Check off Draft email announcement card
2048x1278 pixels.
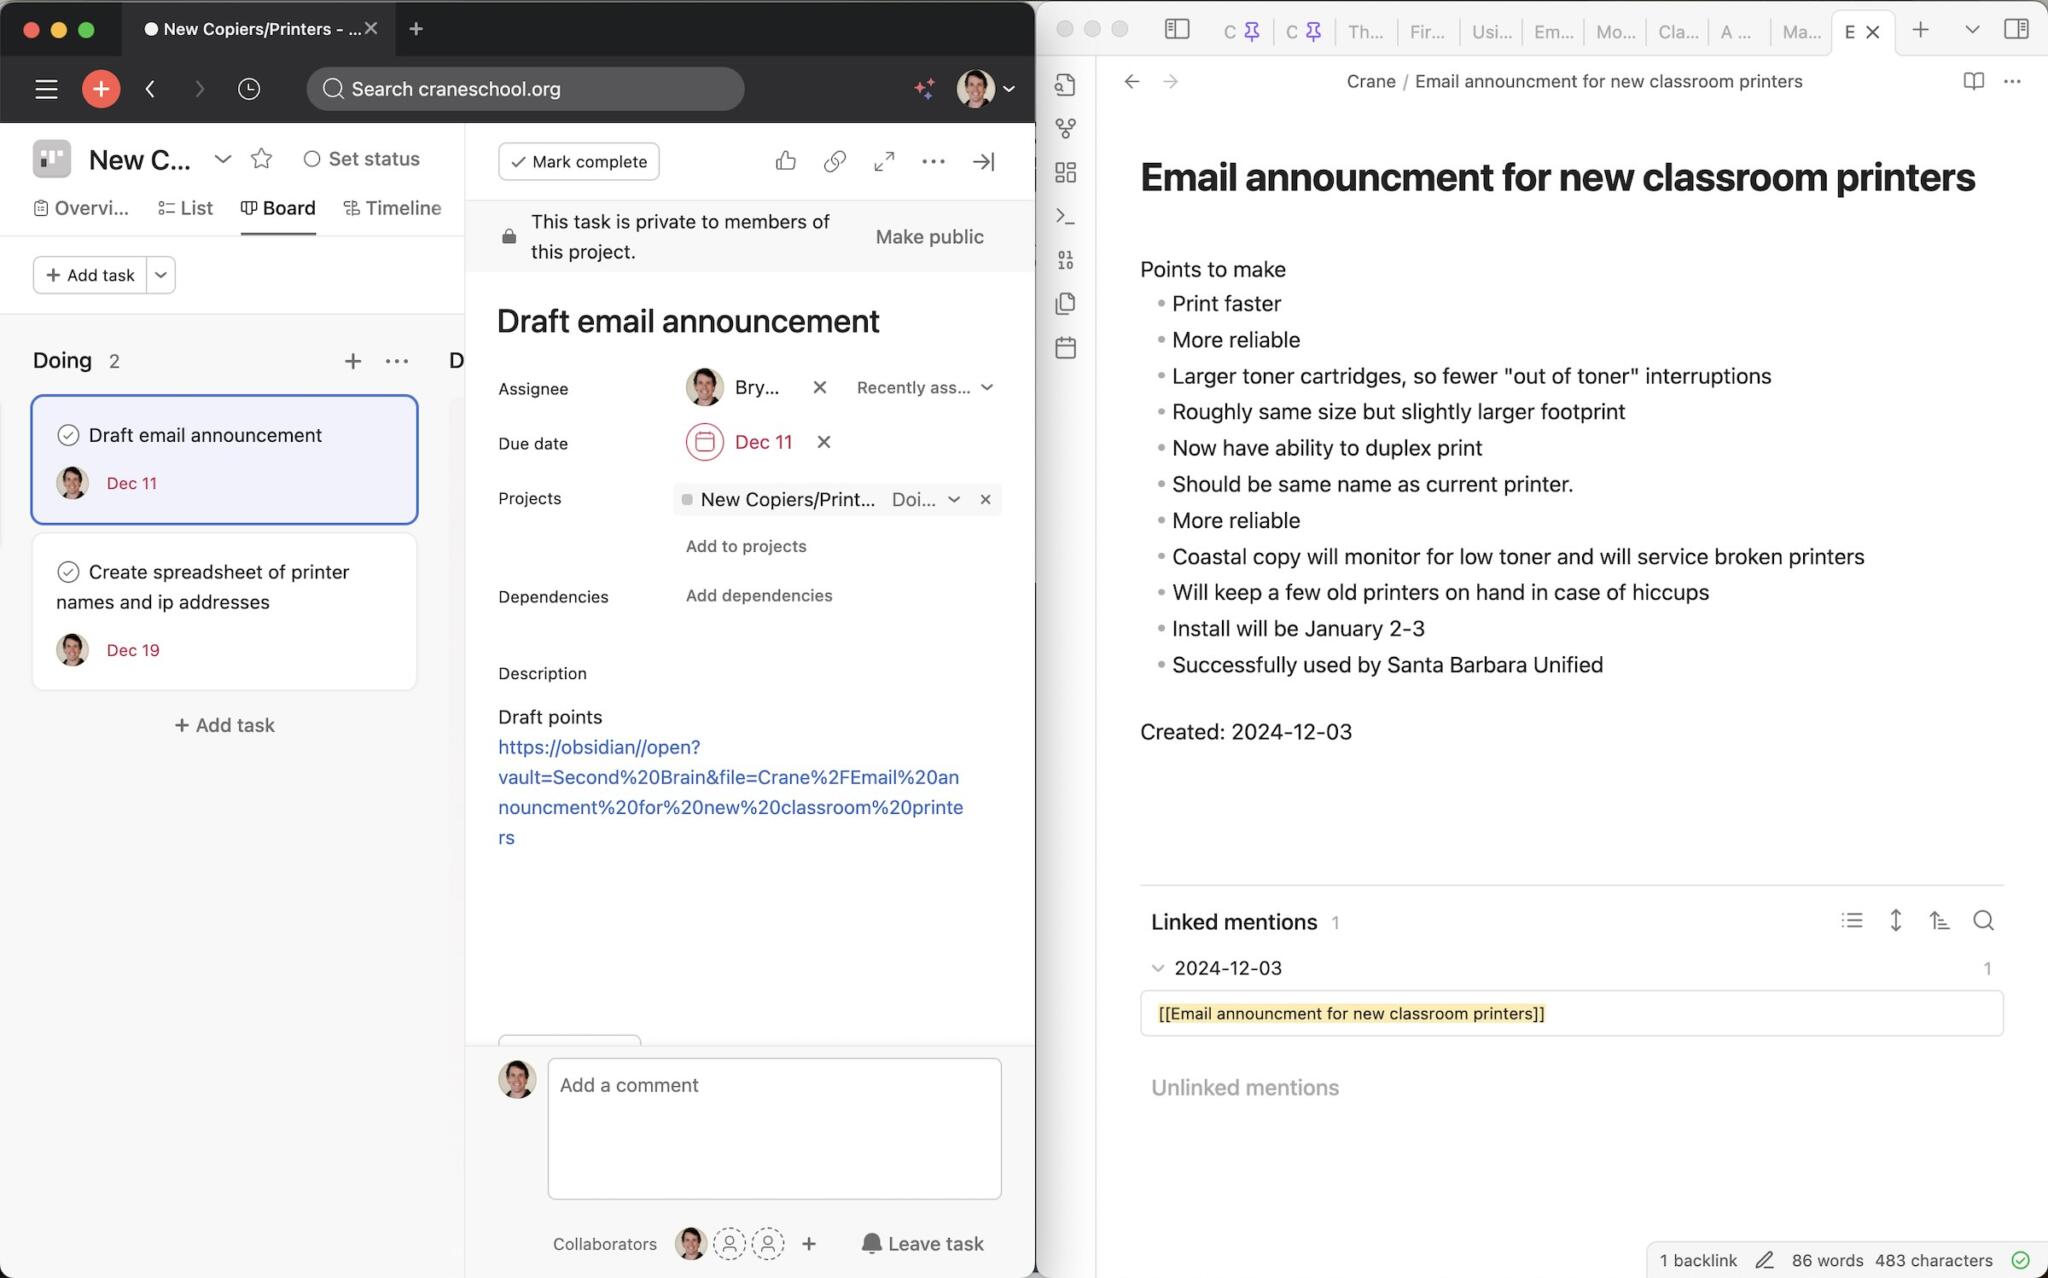[x=68, y=435]
